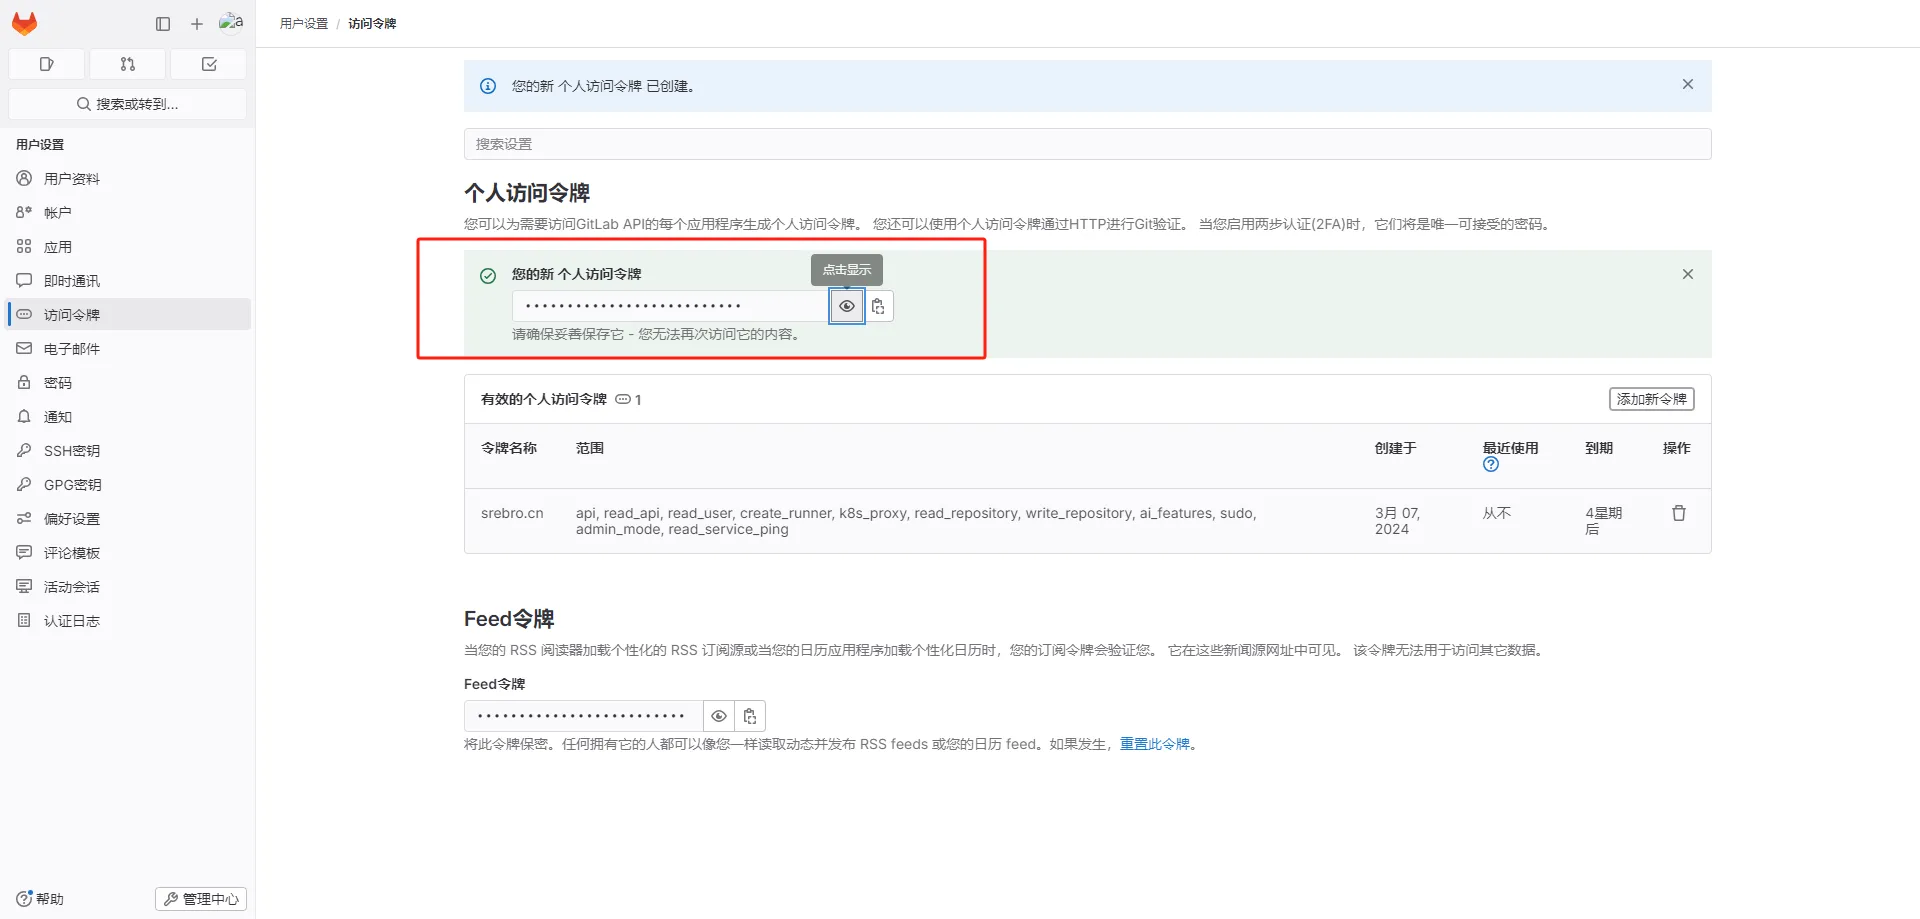The width and height of the screenshot is (1920, 919).
Task: Open the issues shortcut in sidebar
Action: [x=46, y=64]
